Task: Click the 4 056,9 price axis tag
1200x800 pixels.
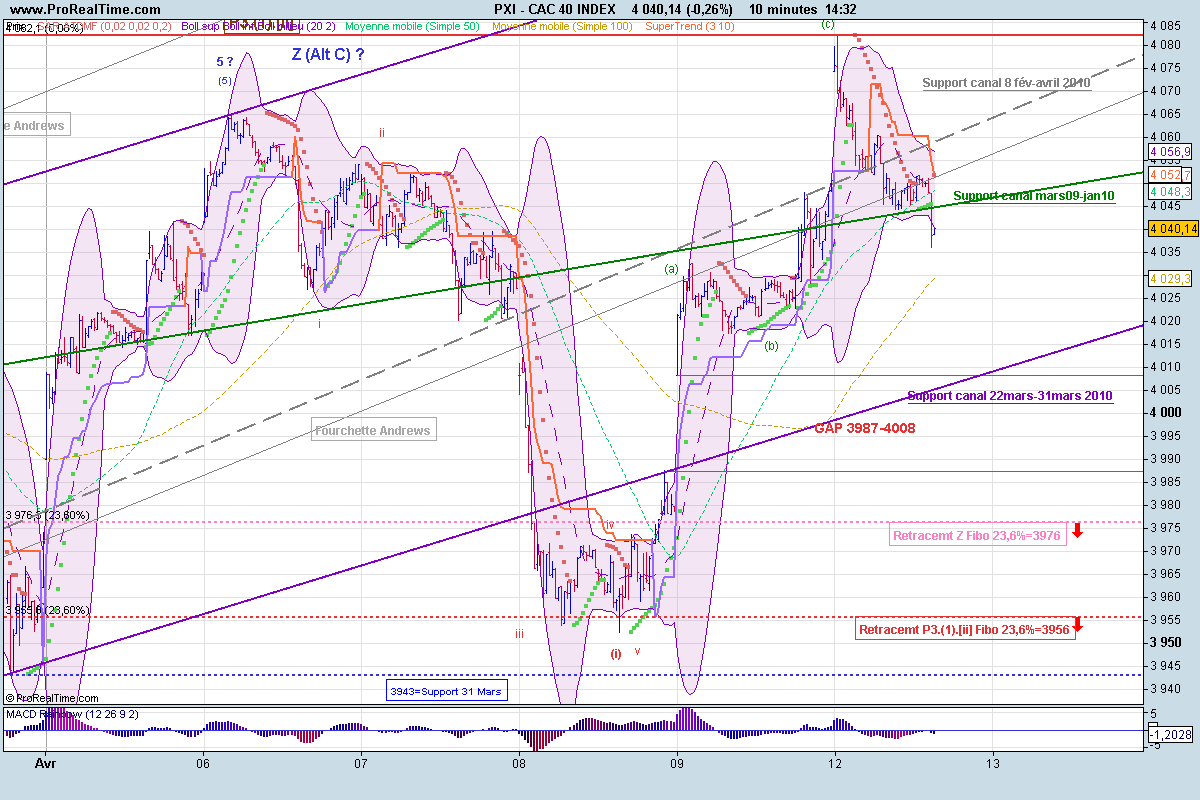Action: click(x=1171, y=152)
